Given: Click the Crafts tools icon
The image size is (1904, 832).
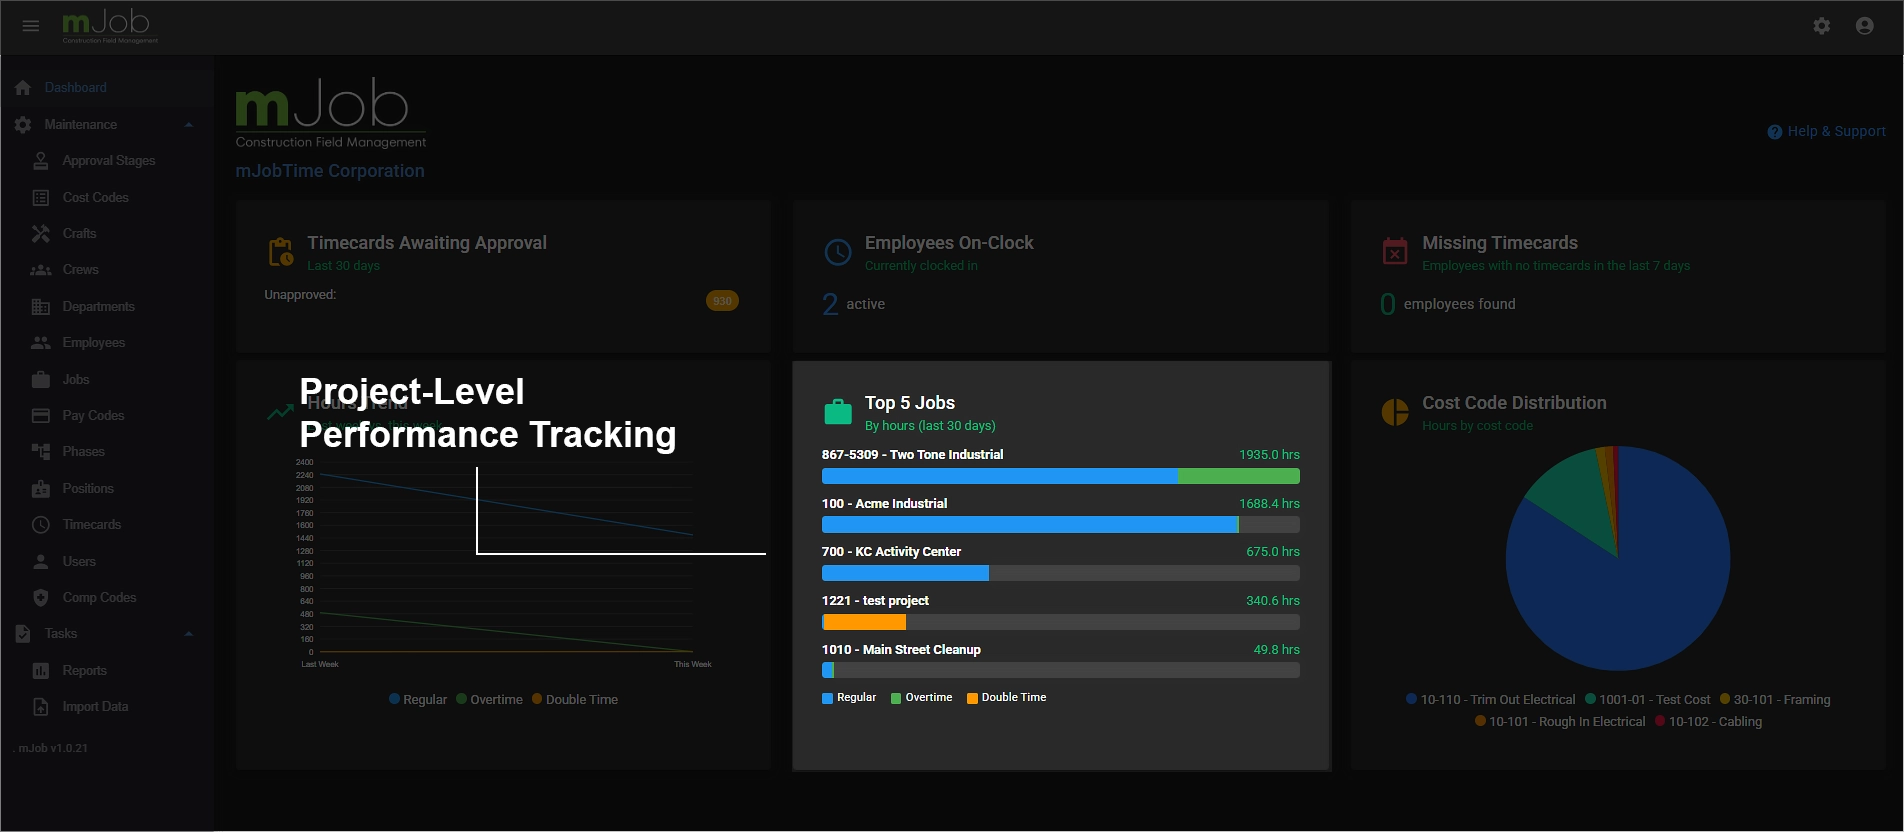Looking at the screenshot, I should (x=41, y=234).
